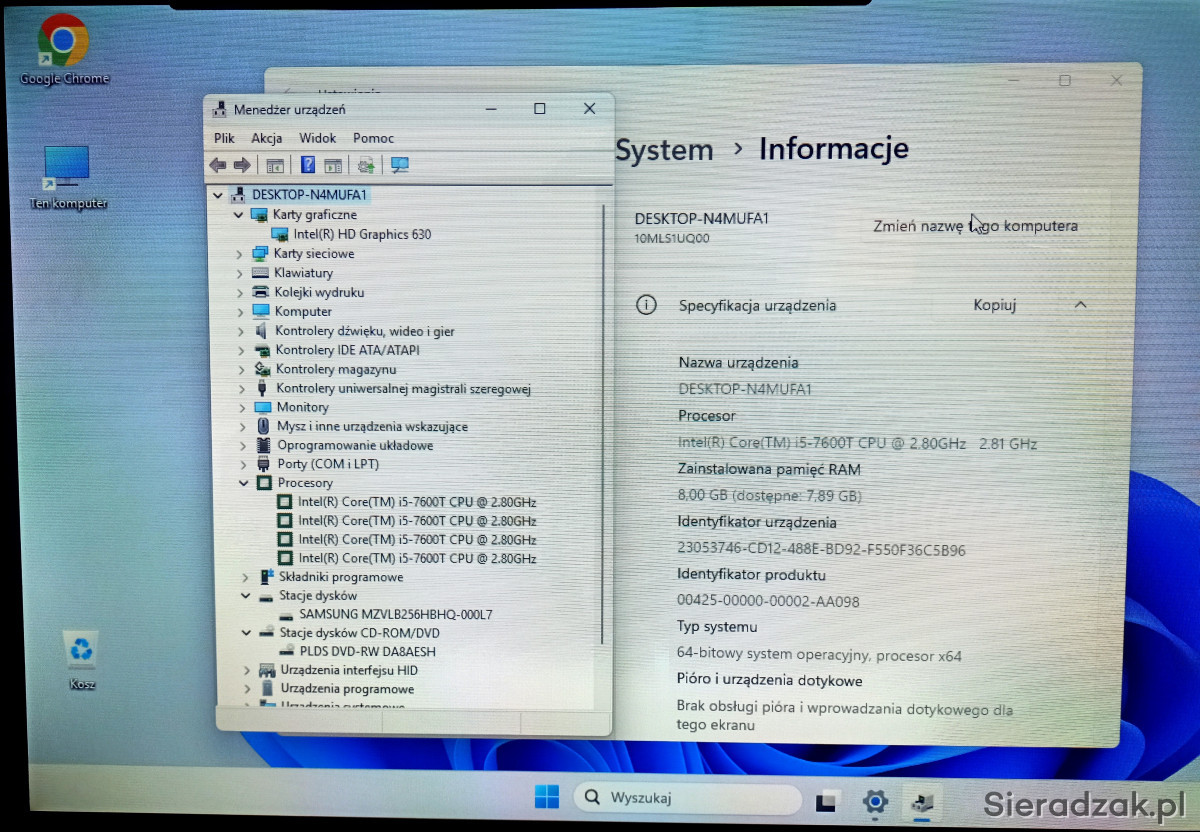The height and width of the screenshot is (832, 1200).
Task: Click Zmień nazwę tego komputera button
Action: coord(975,226)
